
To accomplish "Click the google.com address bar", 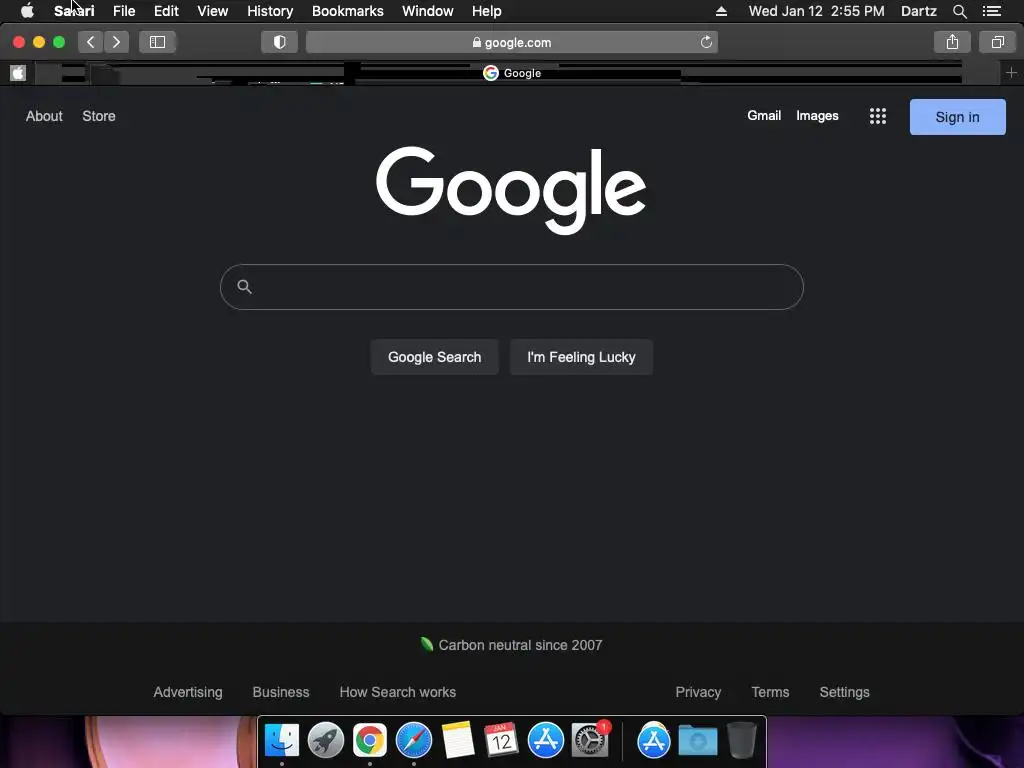I will click(512, 42).
